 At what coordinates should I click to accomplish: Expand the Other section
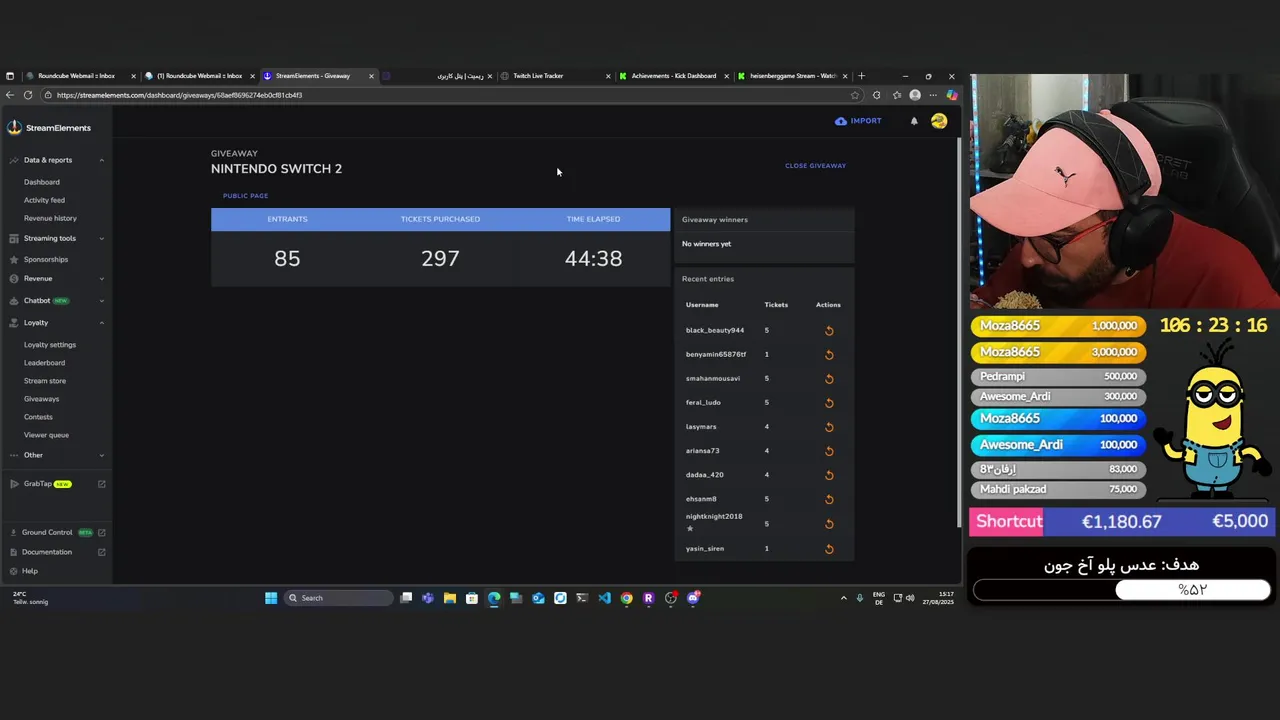click(x=56, y=455)
